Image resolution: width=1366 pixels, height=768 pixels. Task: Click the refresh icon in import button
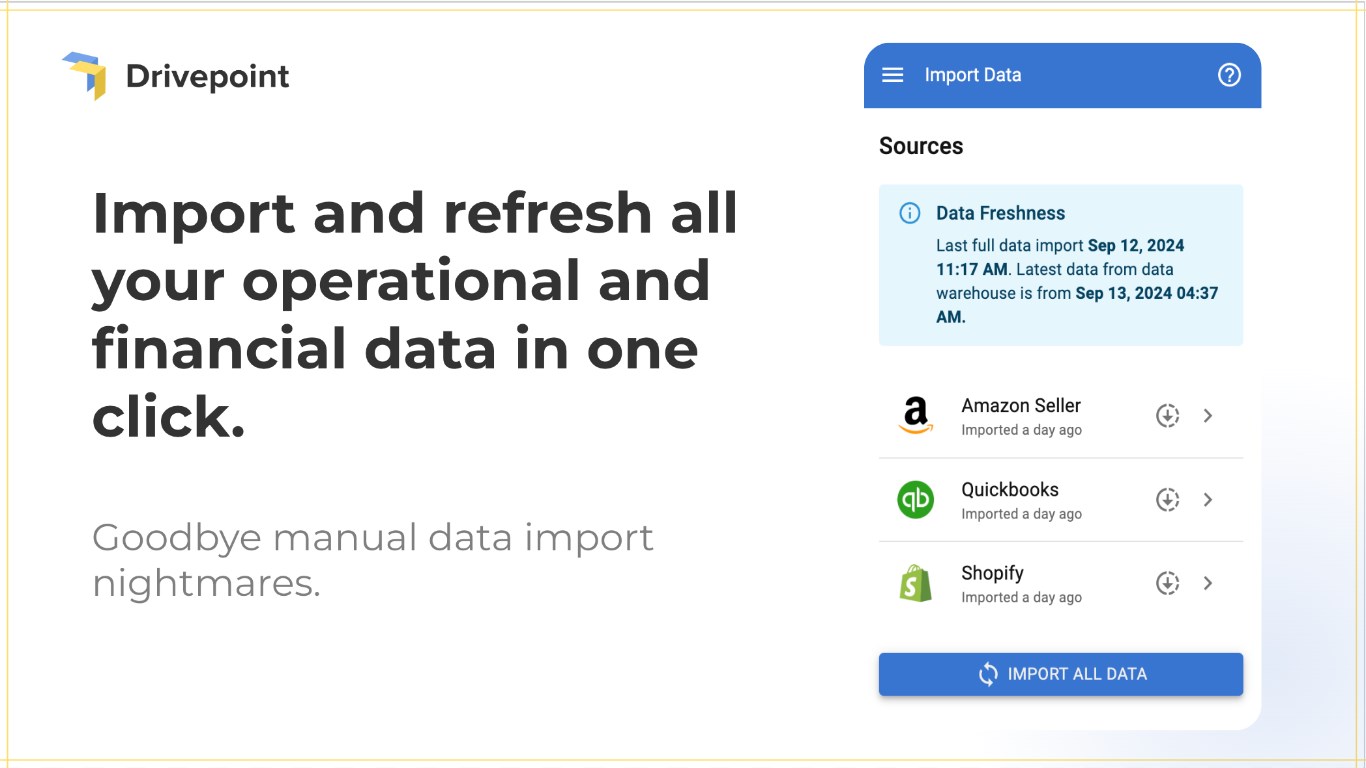tap(988, 674)
